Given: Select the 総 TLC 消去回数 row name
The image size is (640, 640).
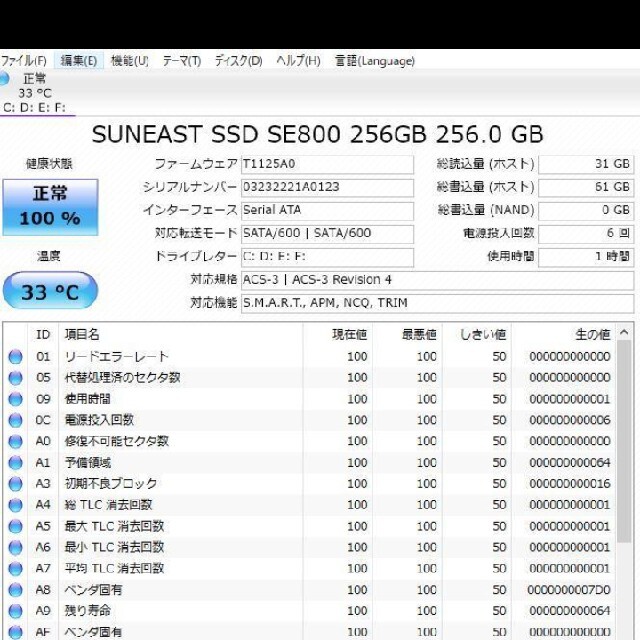Looking at the screenshot, I should (108, 505).
